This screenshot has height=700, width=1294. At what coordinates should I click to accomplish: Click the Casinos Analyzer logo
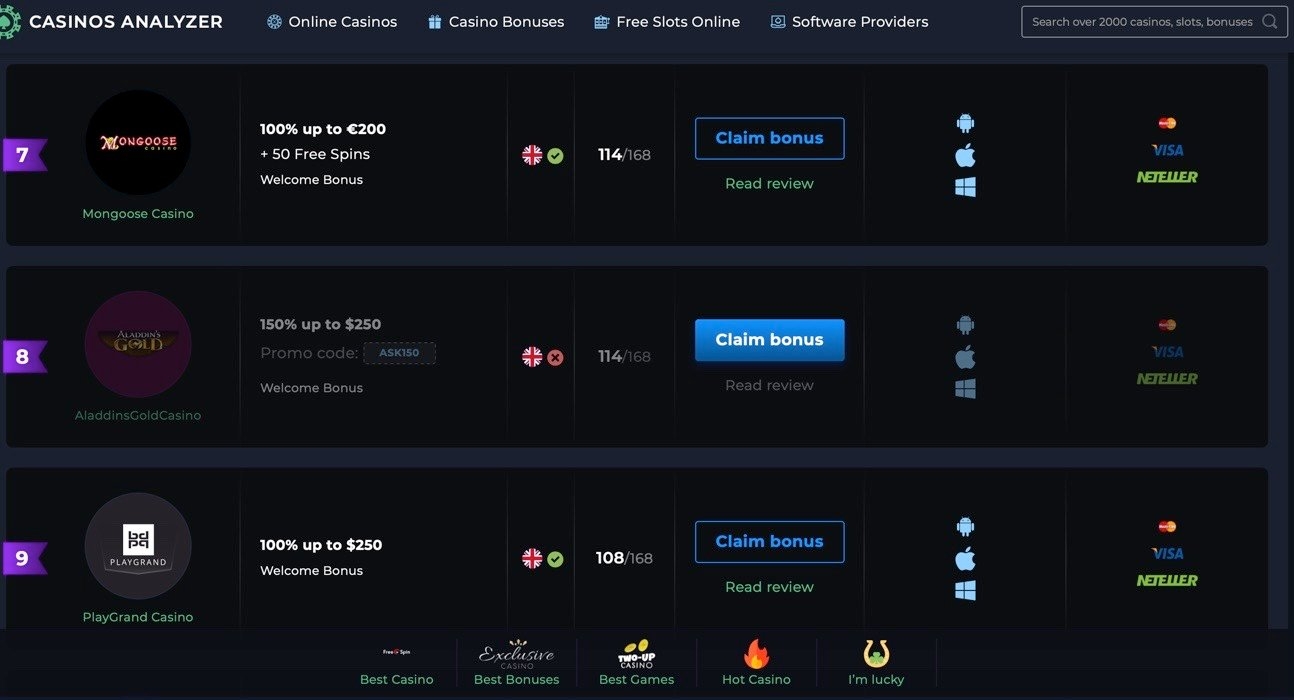112,21
